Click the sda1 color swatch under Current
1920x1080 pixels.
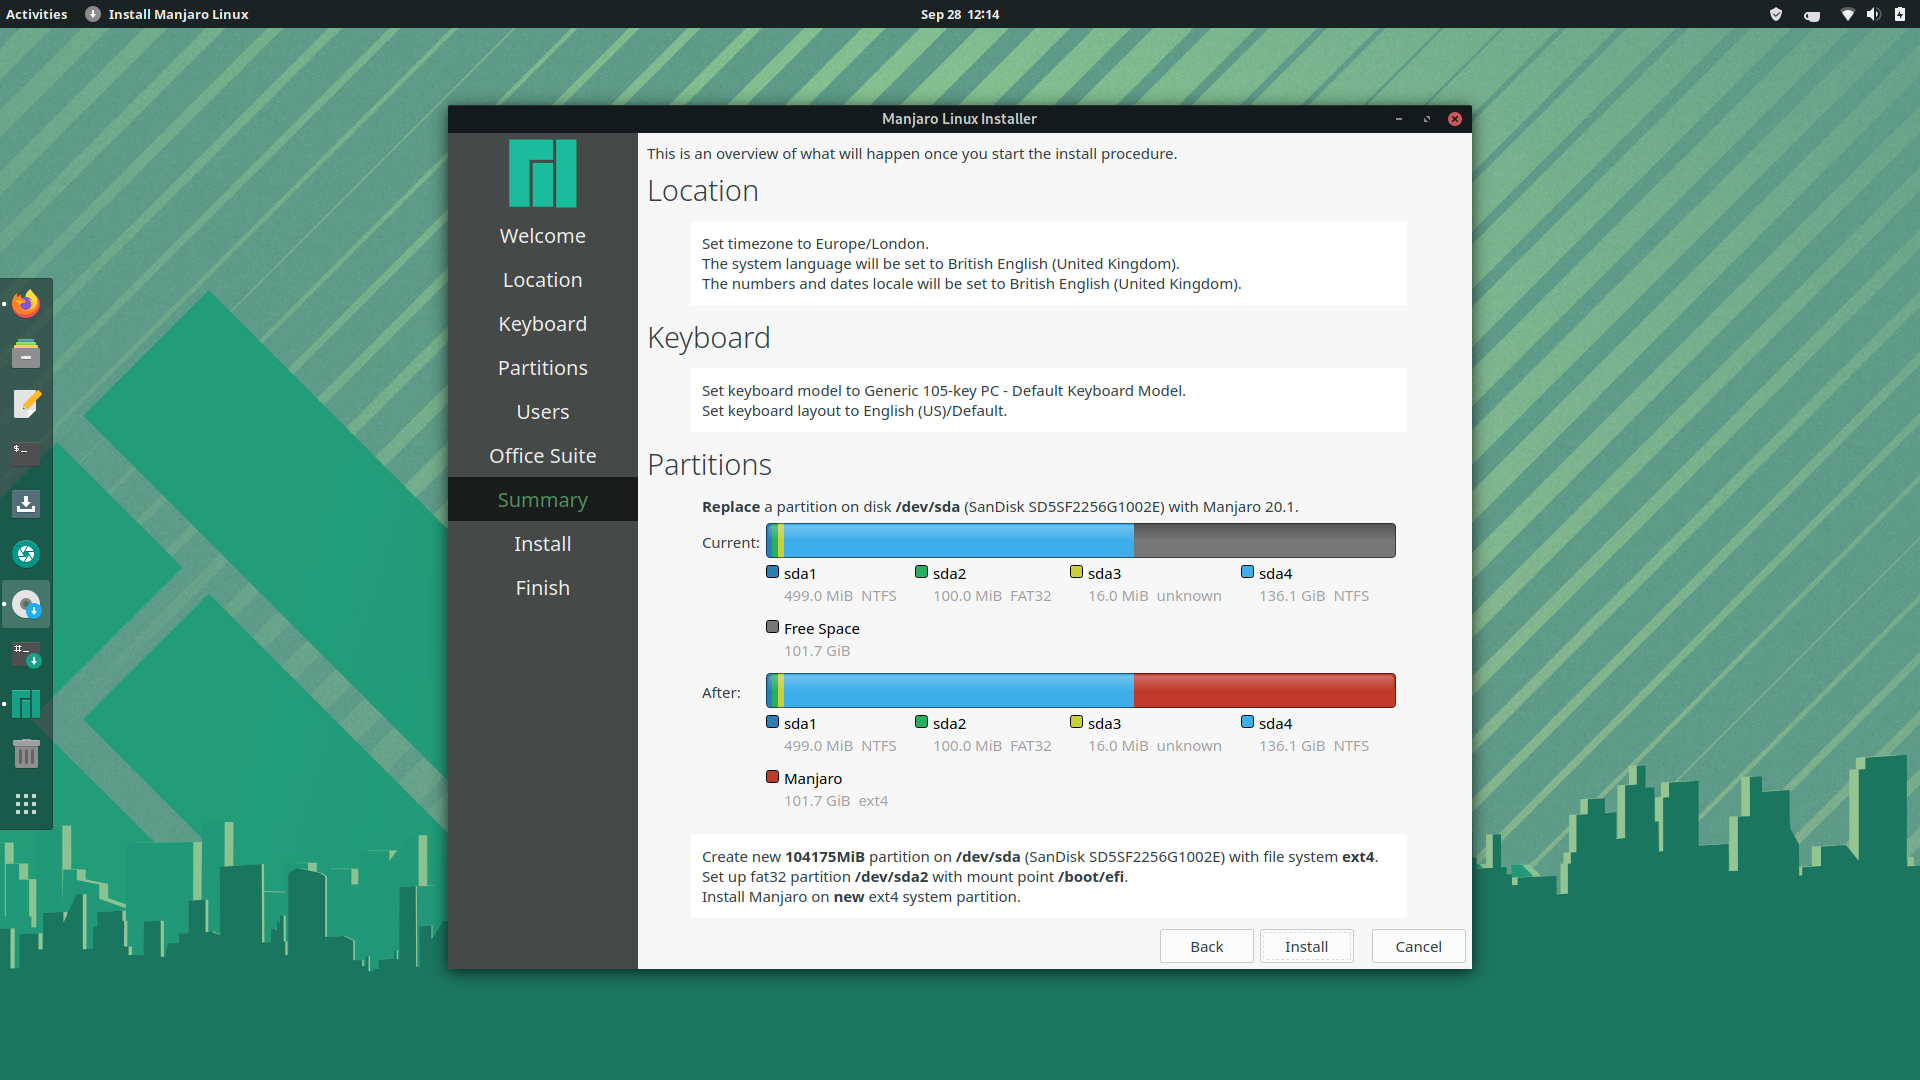coord(772,572)
